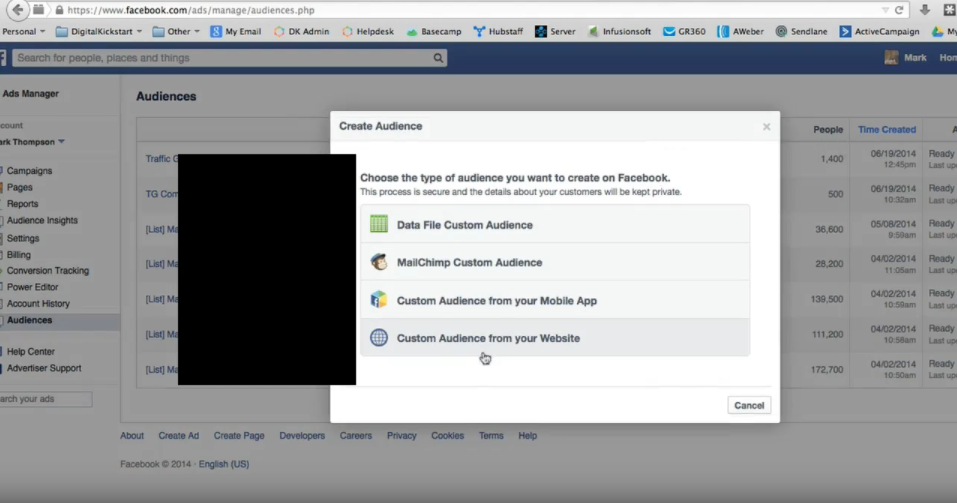Open the Terms footer link
957x503 pixels.
pos(491,436)
